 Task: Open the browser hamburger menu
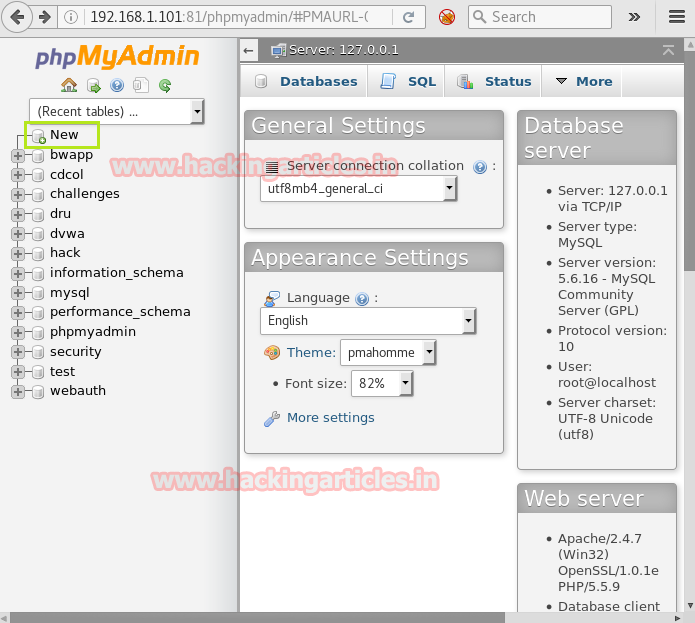pyautogui.click(x=677, y=17)
